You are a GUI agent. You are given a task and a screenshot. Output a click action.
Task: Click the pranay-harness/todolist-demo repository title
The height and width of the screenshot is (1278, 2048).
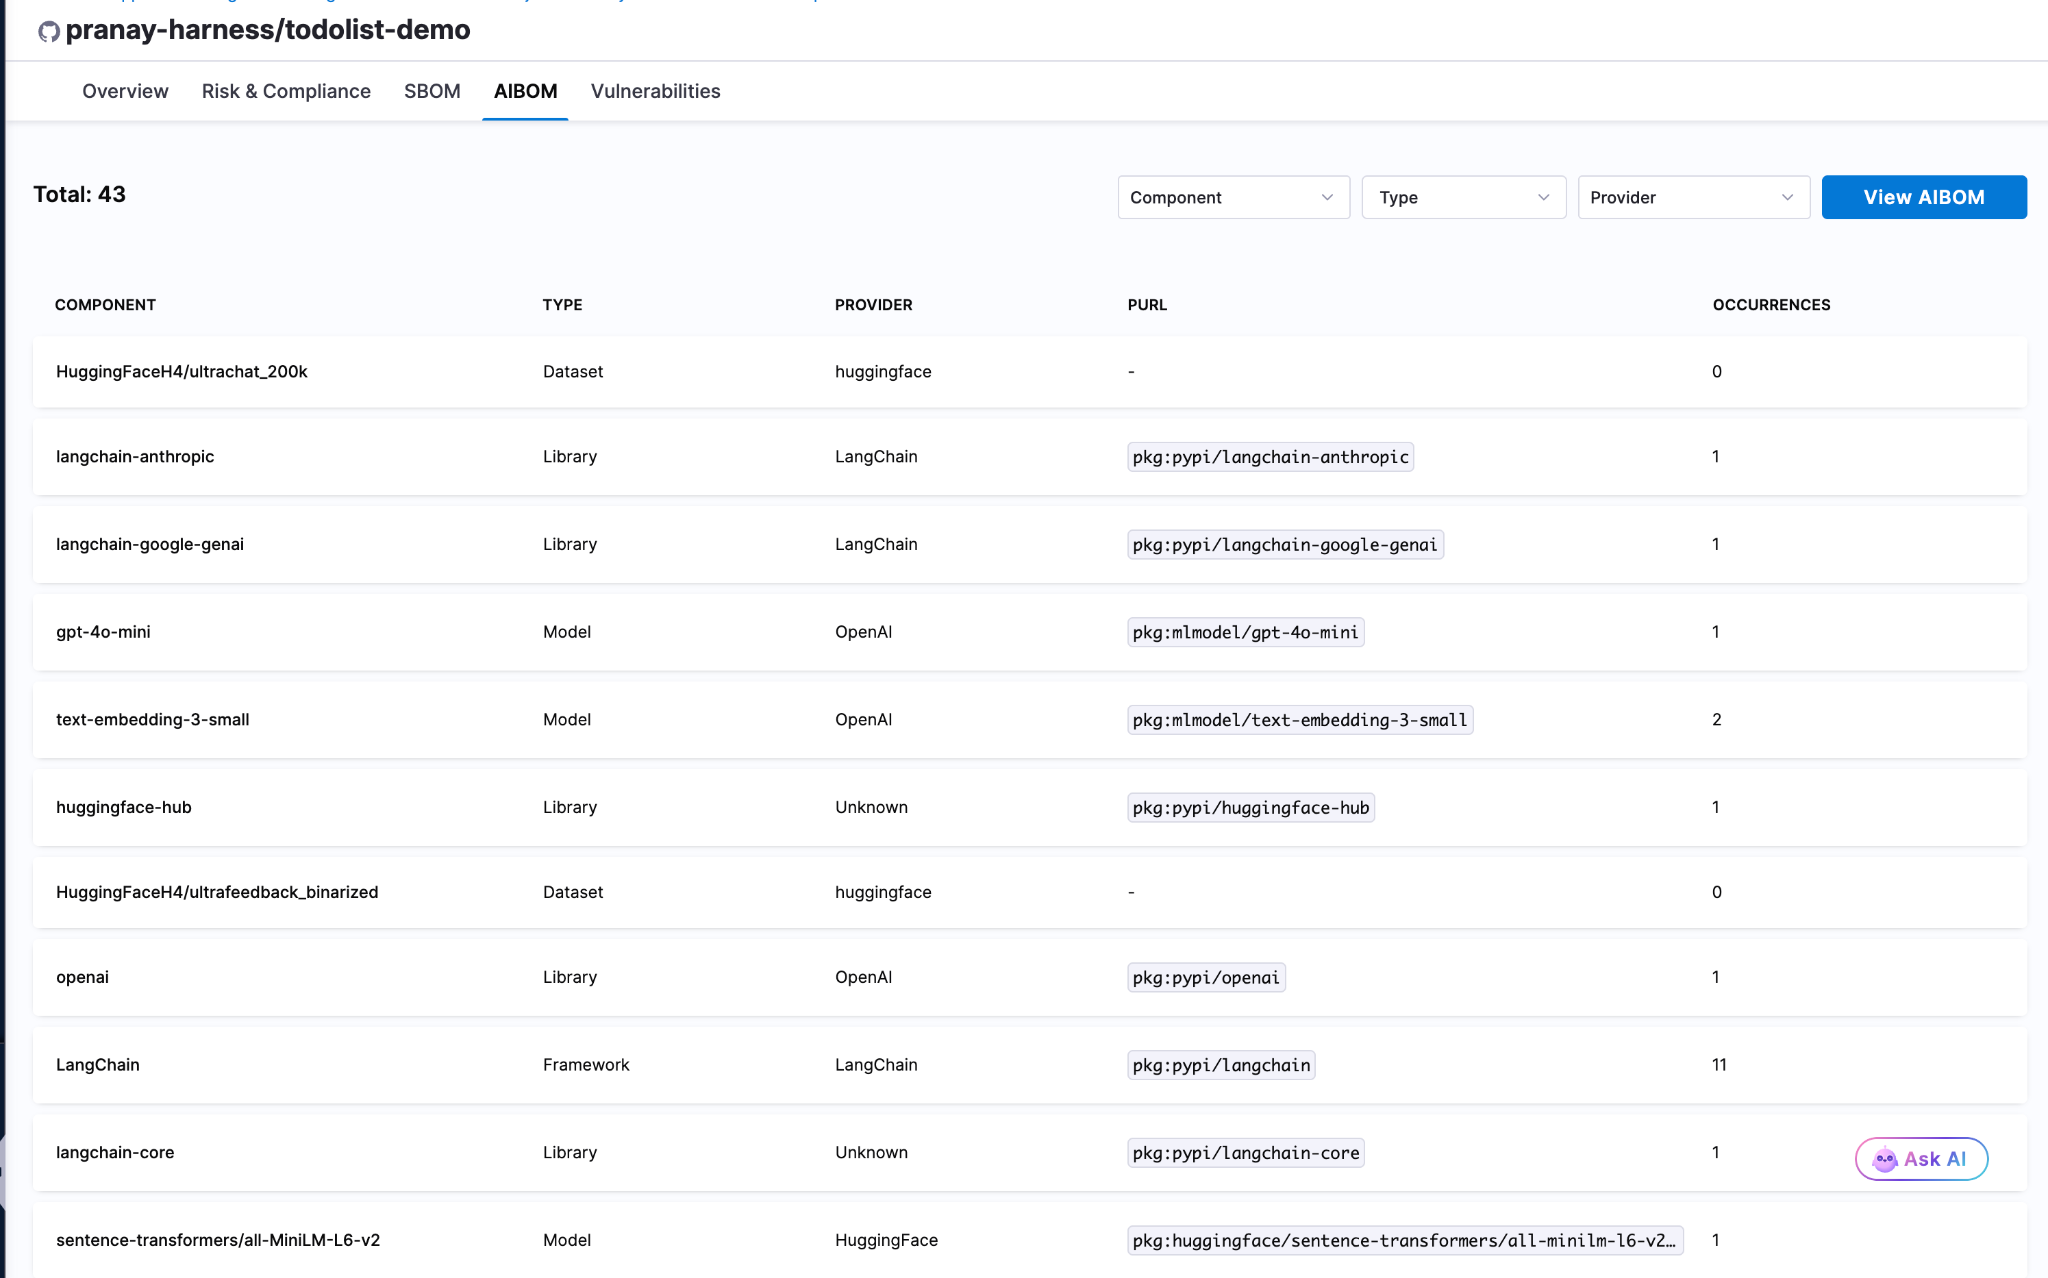(x=268, y=30)
